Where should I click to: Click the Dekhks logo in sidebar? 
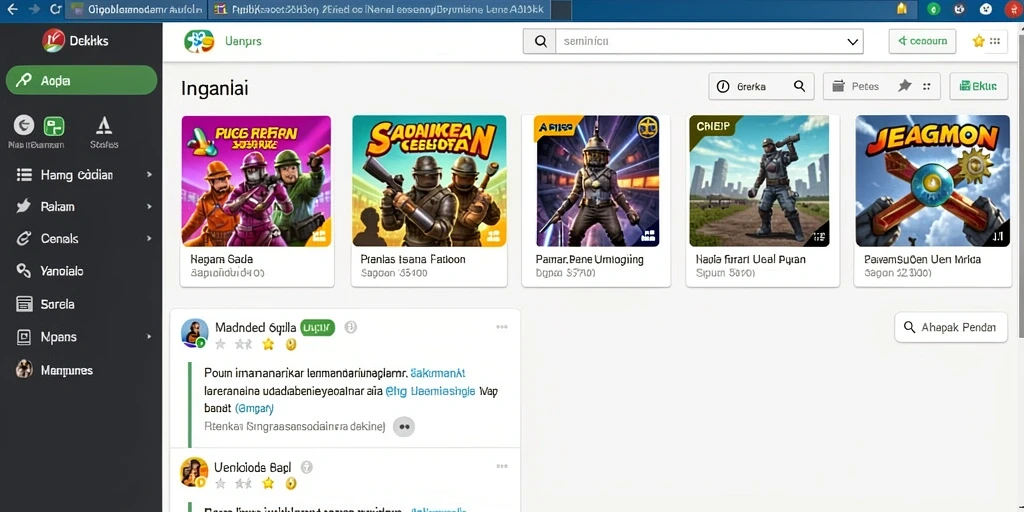[x=54, y=40]
